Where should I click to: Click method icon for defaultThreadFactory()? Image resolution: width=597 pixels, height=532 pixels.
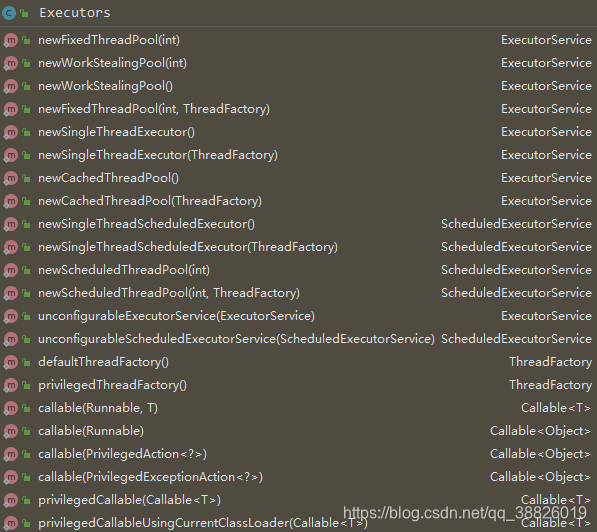[x=11, y=362]
